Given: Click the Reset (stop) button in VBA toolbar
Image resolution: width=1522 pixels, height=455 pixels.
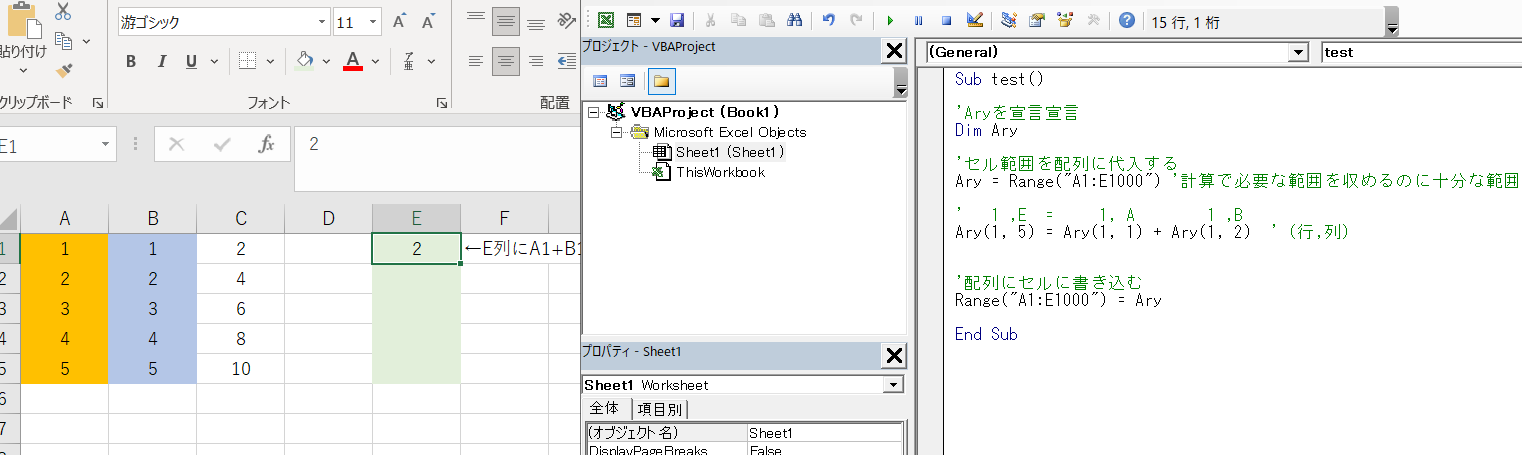Looking at the screenshot, I should 946,20.
